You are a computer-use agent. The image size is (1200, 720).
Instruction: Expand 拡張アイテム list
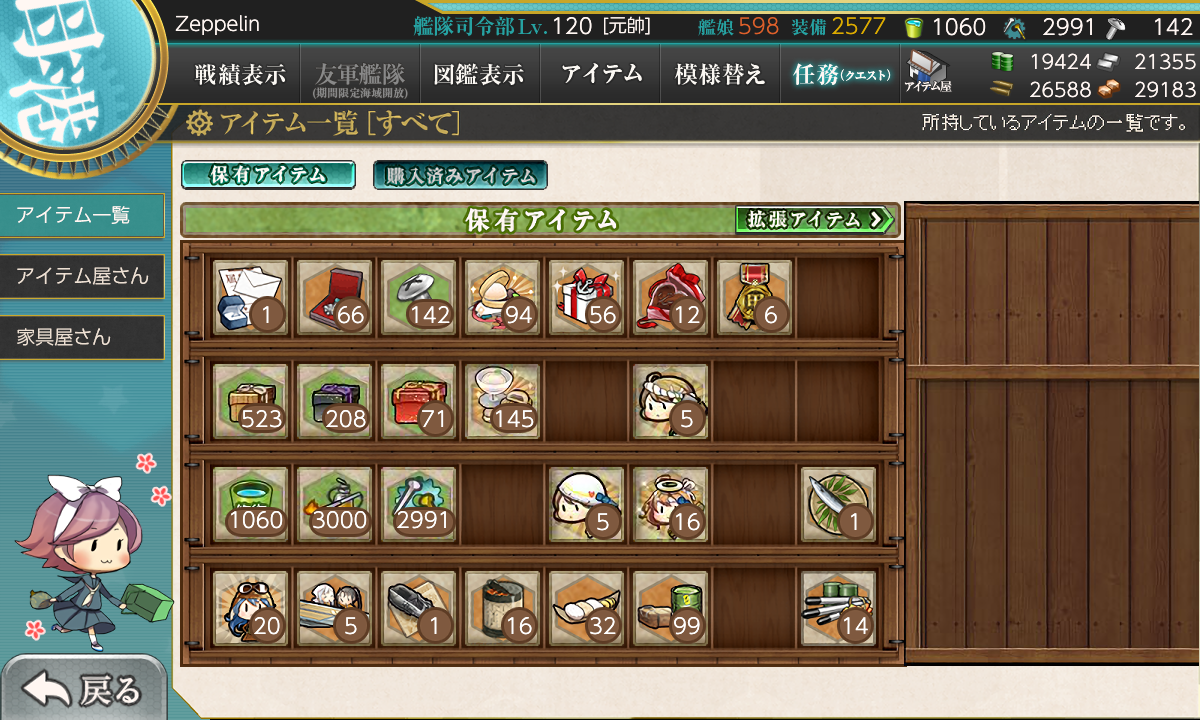tap(815, 219)
